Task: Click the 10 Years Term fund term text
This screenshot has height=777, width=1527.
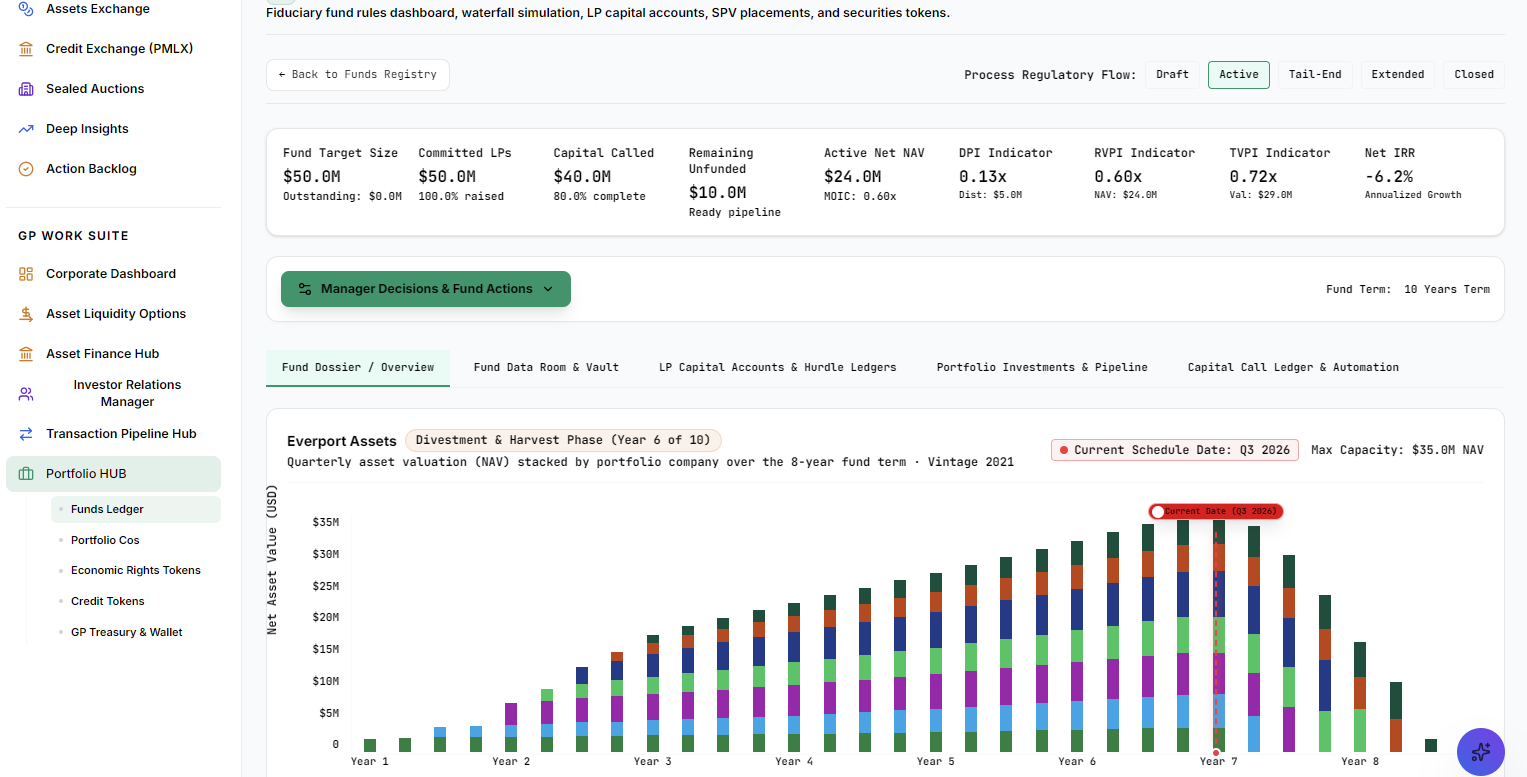Action: pyautogui.click(x=1447, y=289)
